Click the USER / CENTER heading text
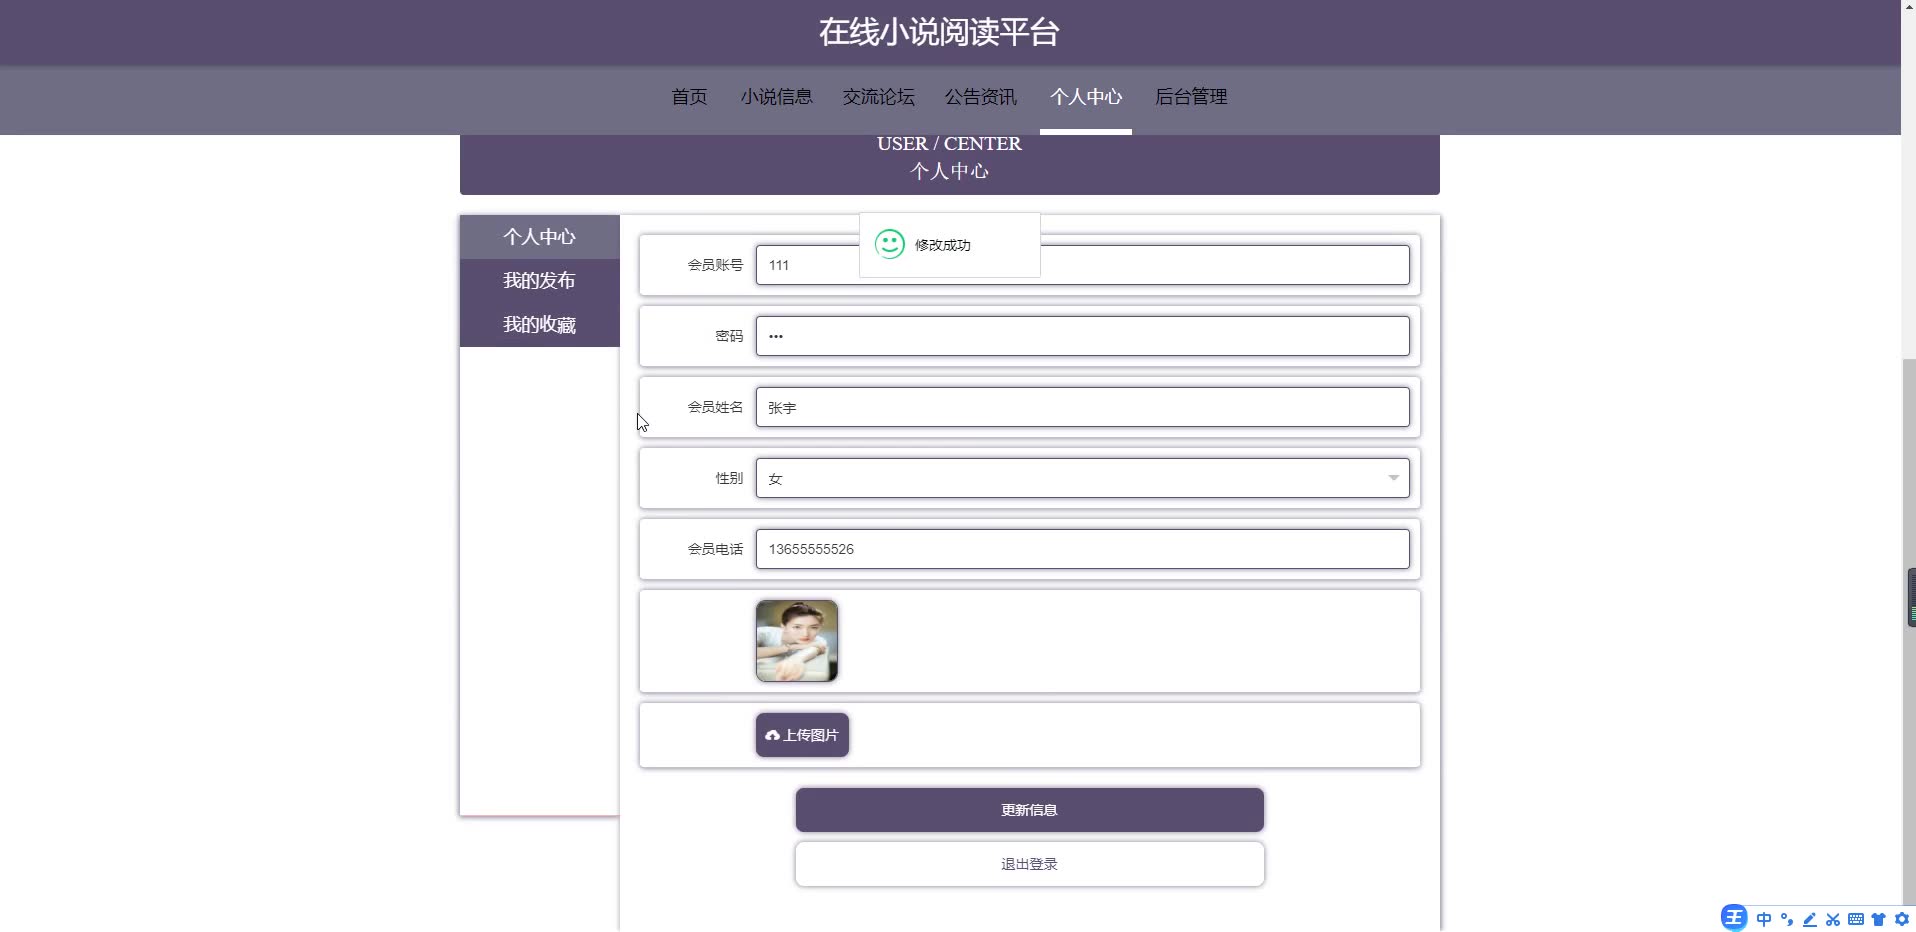Screen dimensions: 1916x932 (x=949, y=144)
